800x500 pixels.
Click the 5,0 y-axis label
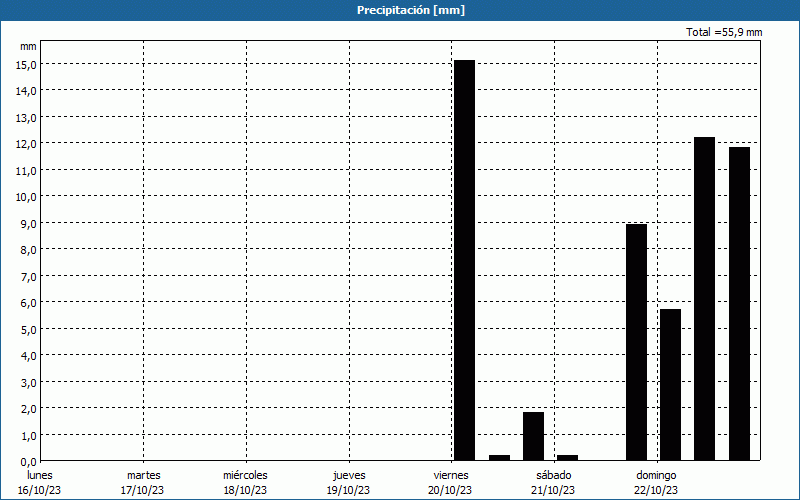pos(28,330)
